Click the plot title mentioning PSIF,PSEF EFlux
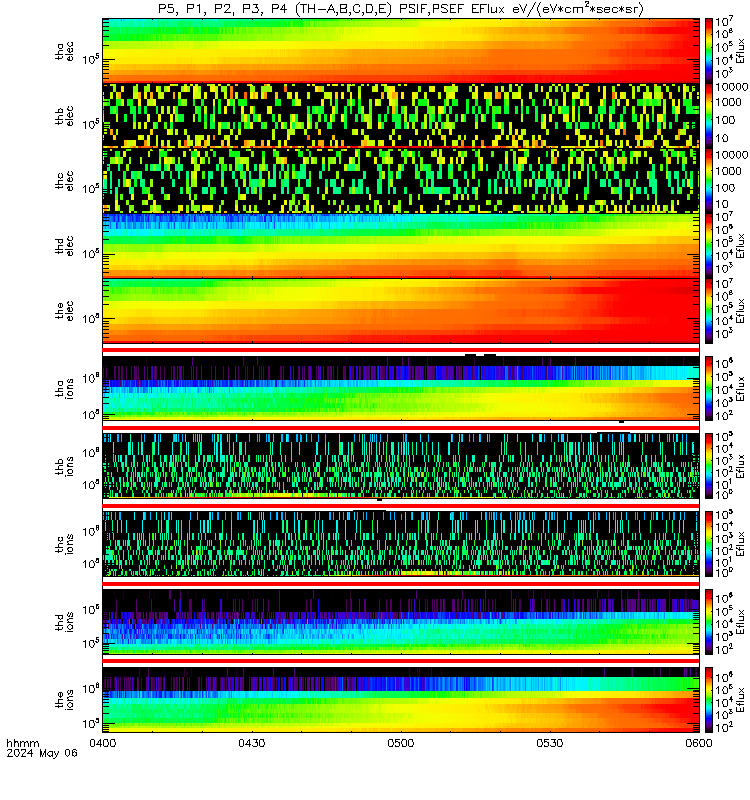Image resolution: width=750 pixels, height=800 pixels. coord(401,9)
